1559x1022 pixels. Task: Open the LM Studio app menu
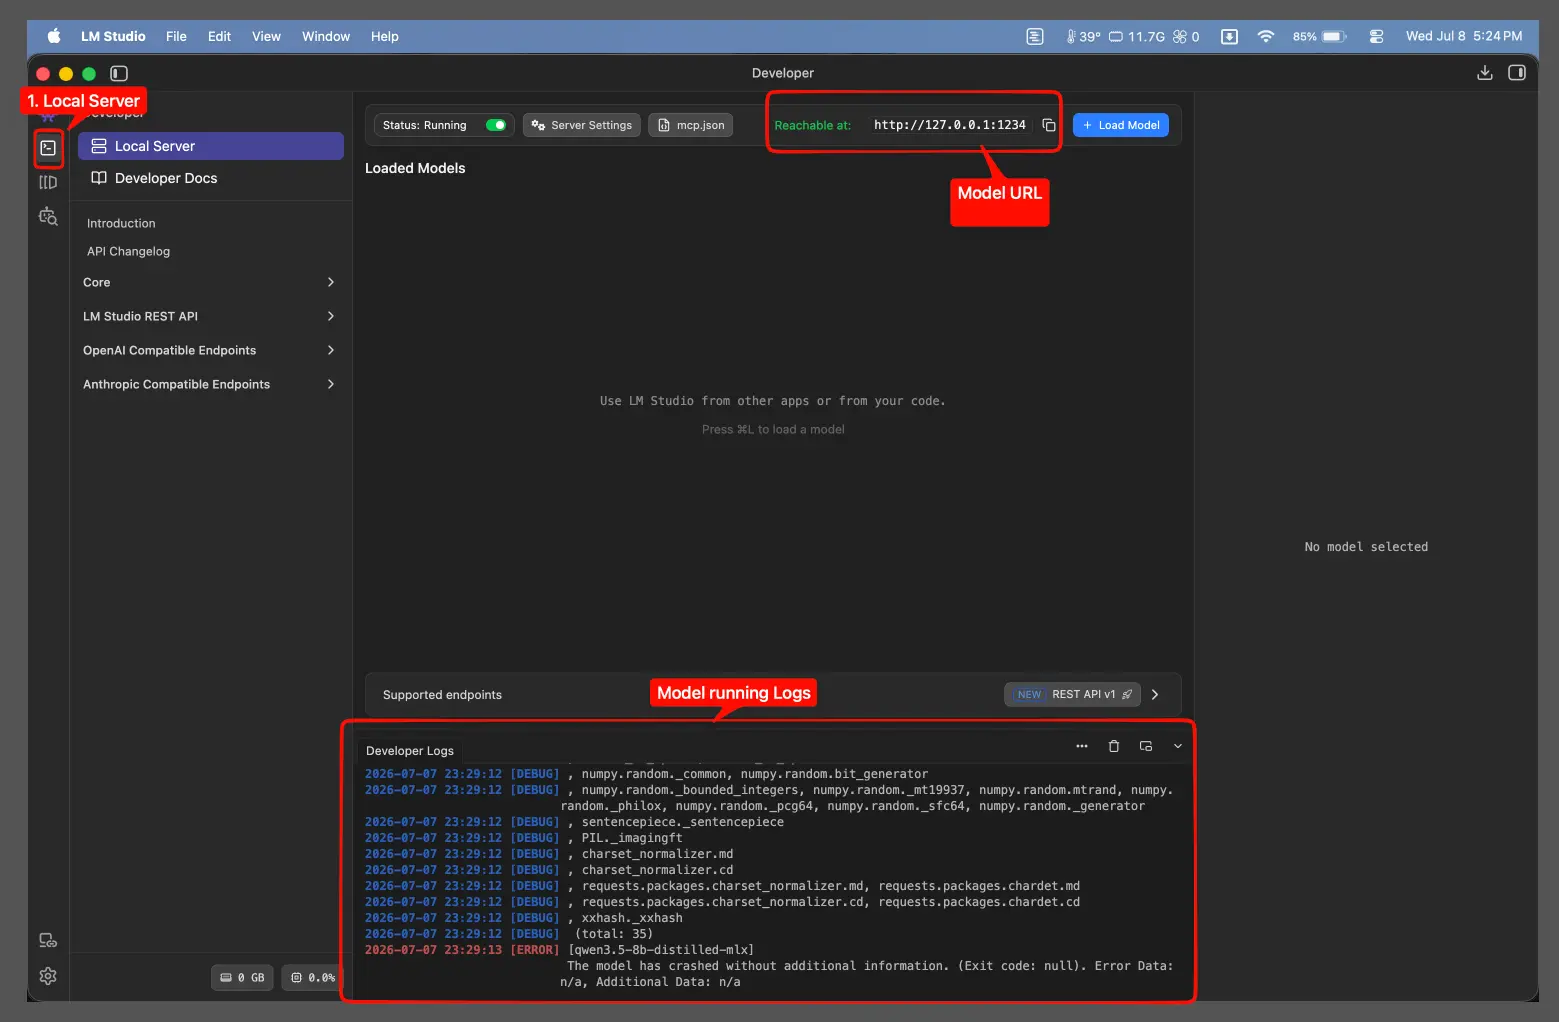tap(113, 36)
